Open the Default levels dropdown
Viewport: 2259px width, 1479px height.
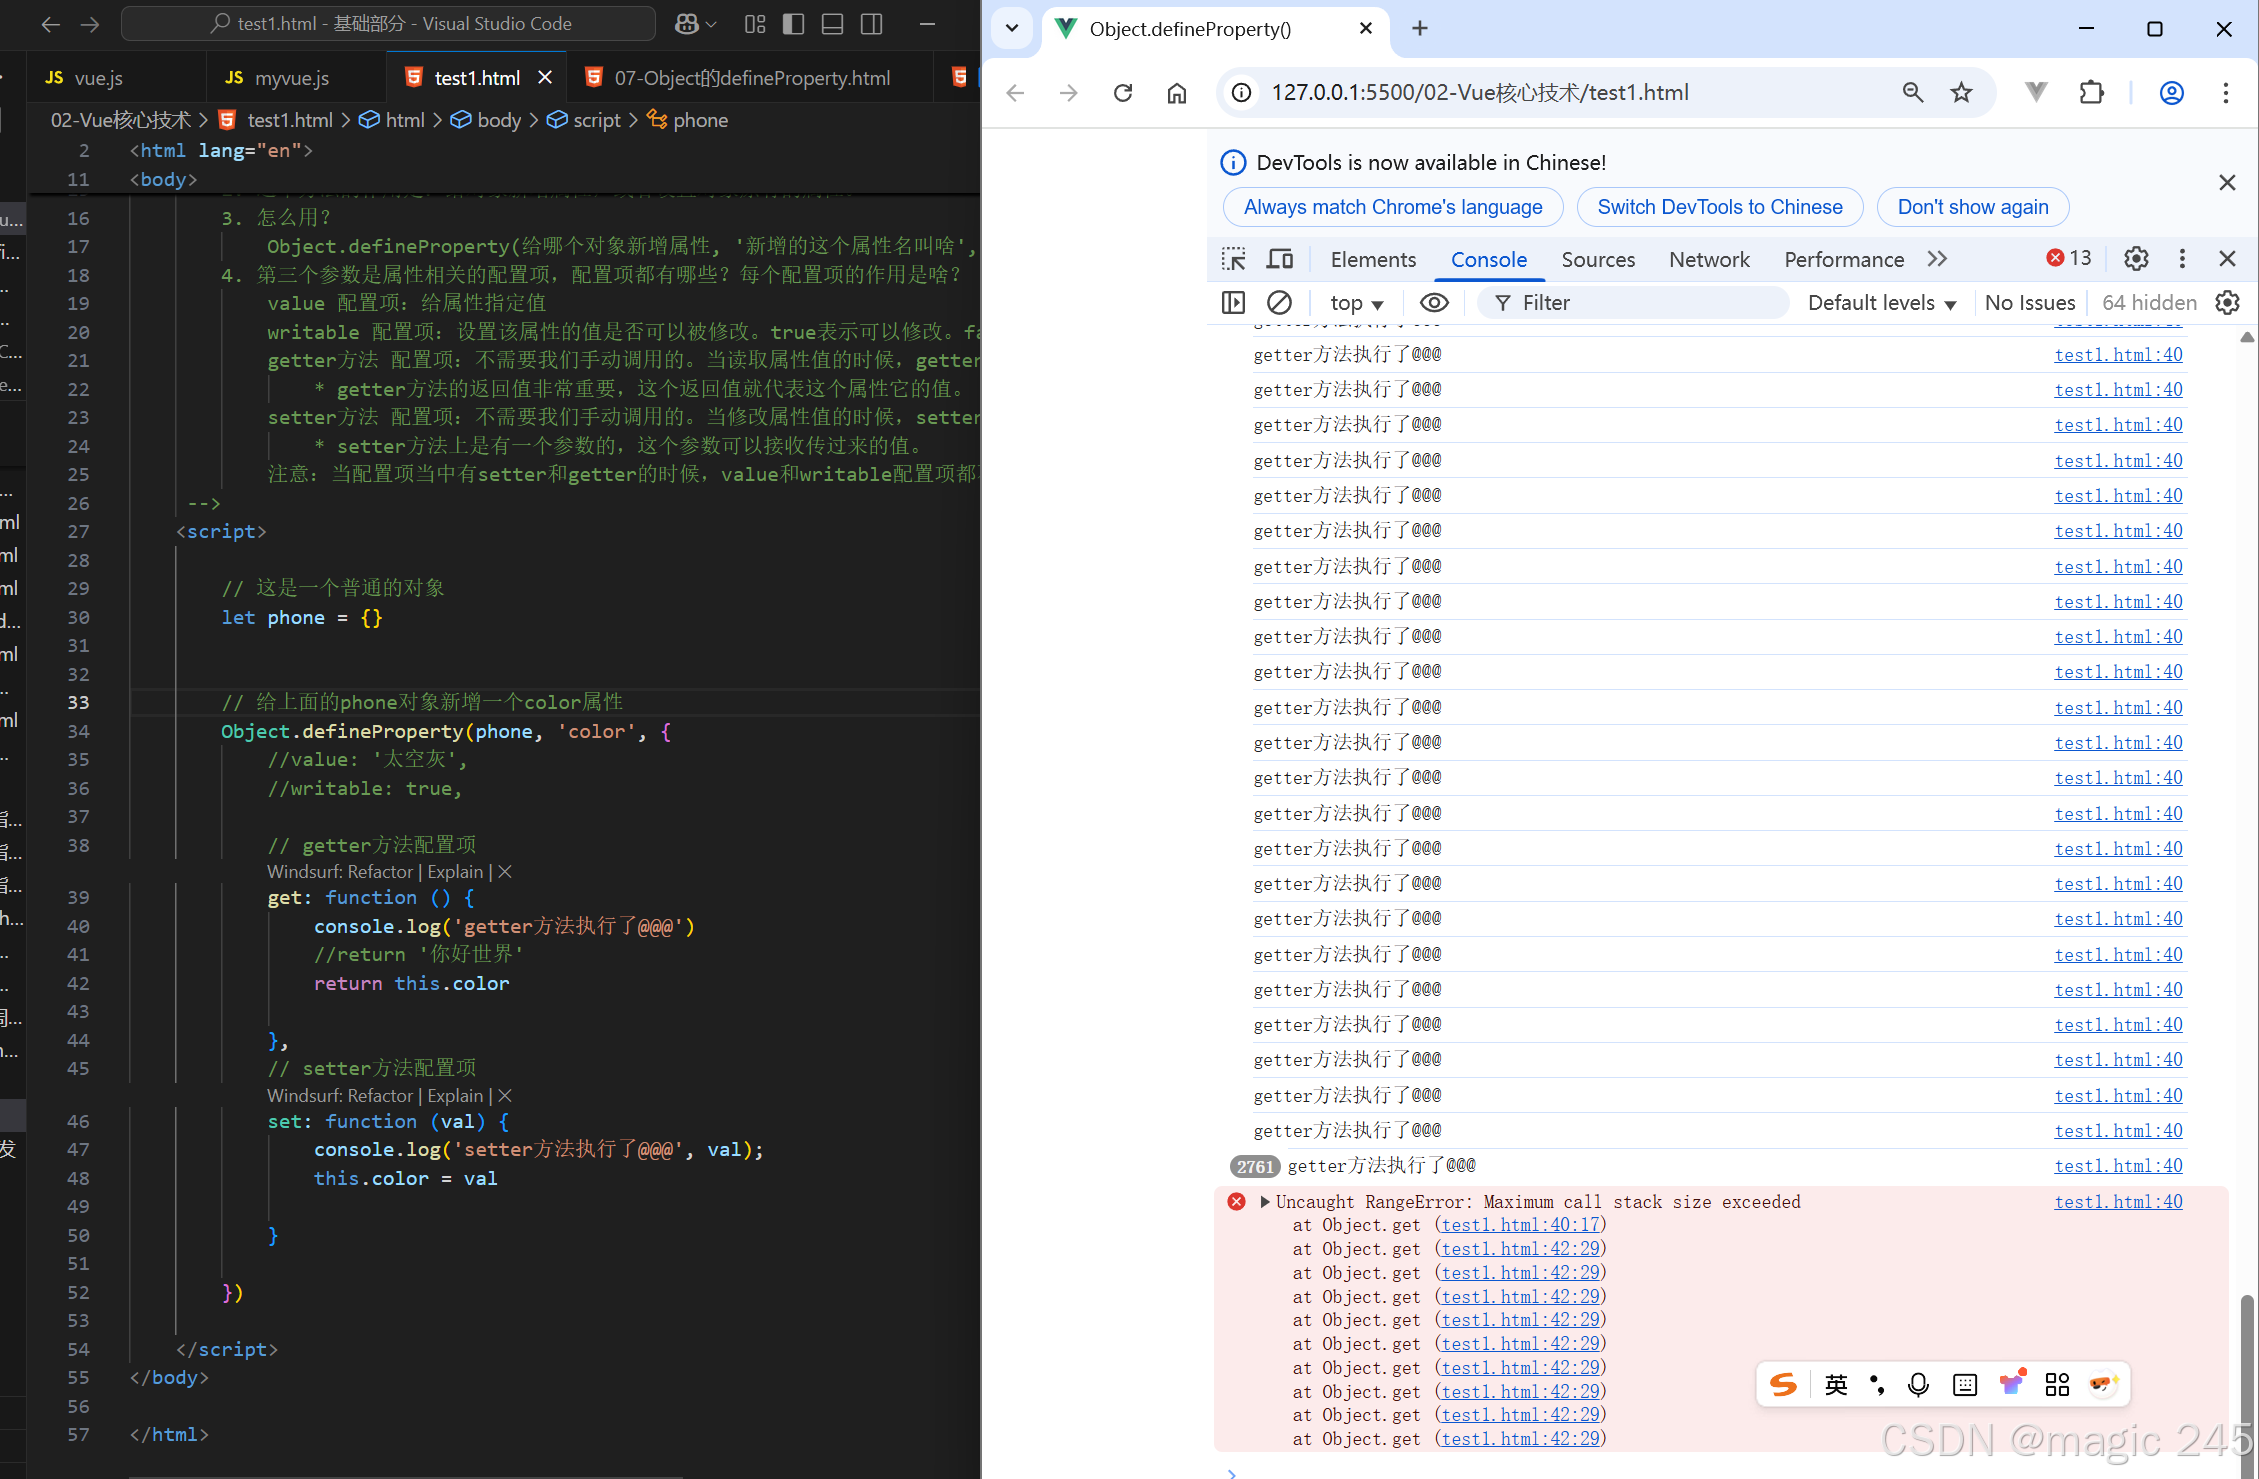coord(1881,303)
